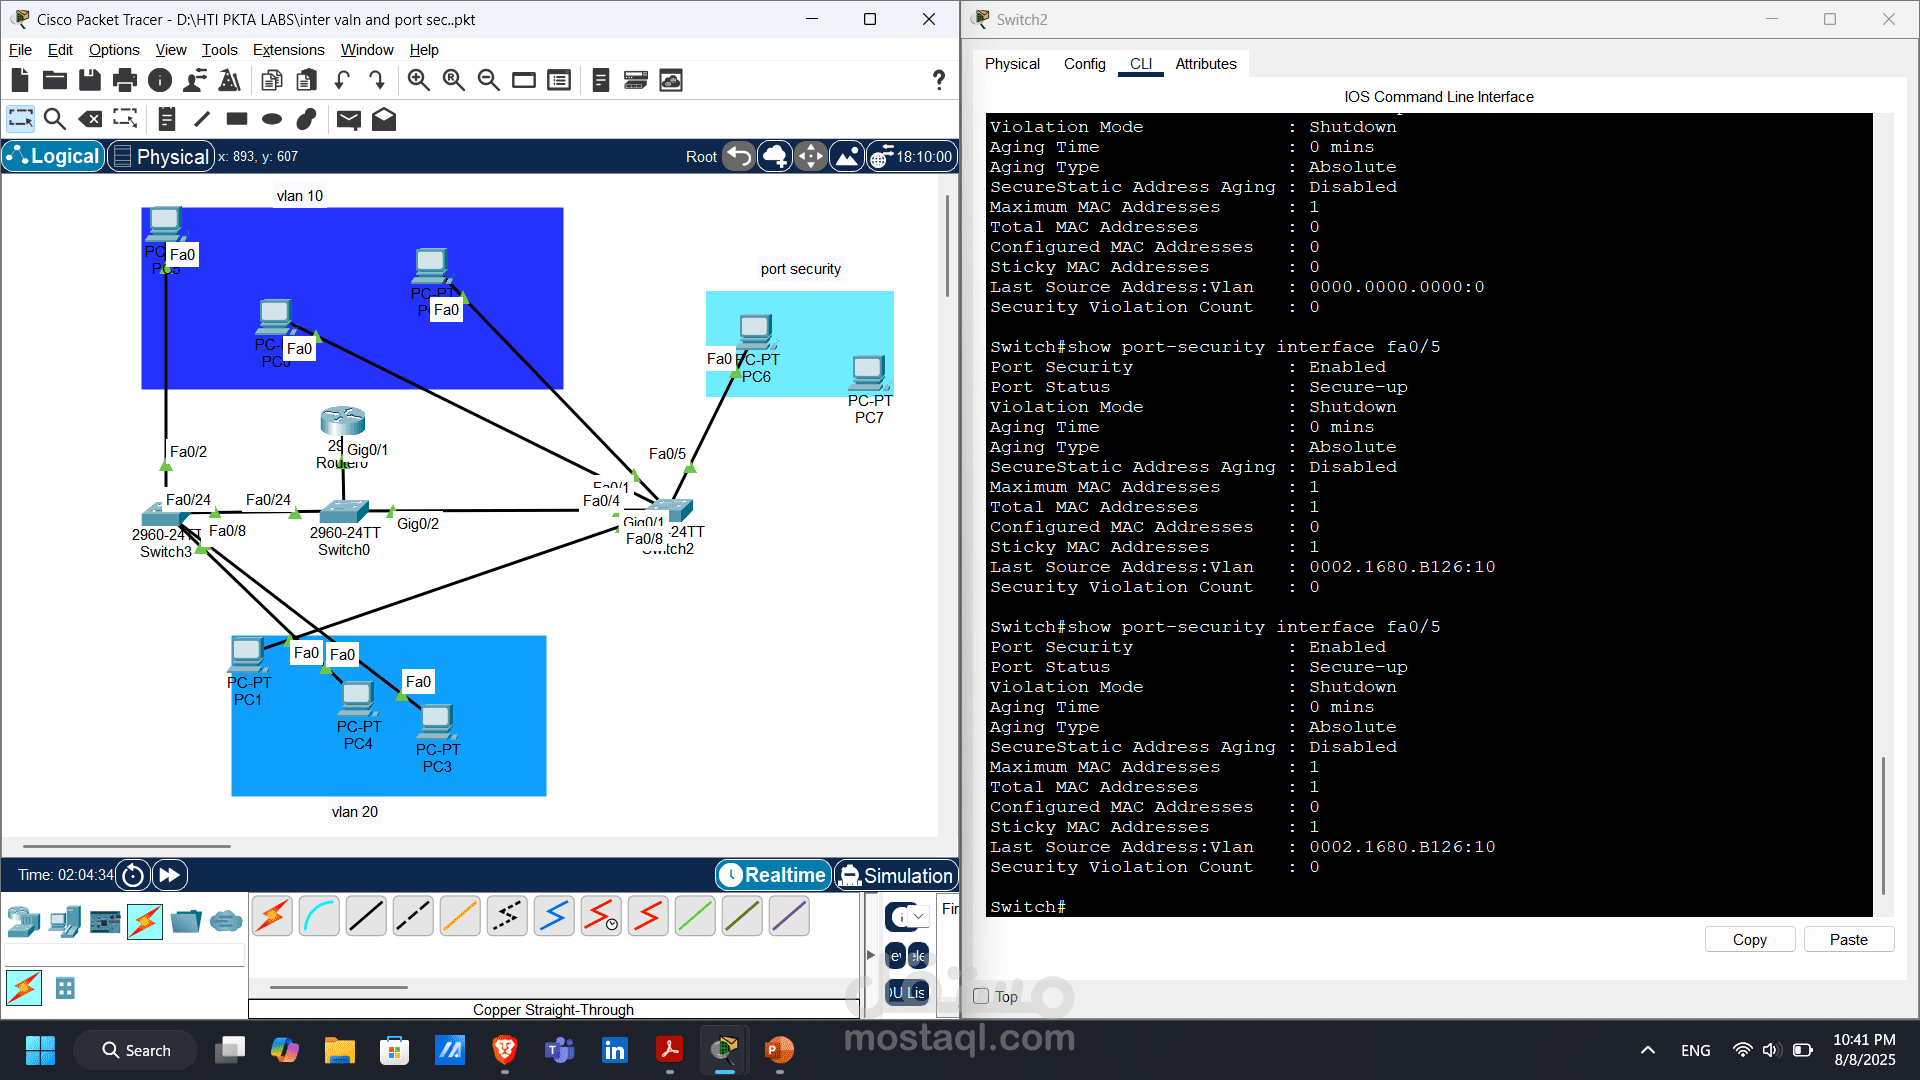
Task: Open the Windows Start menu
Action: pos(40,1050)
